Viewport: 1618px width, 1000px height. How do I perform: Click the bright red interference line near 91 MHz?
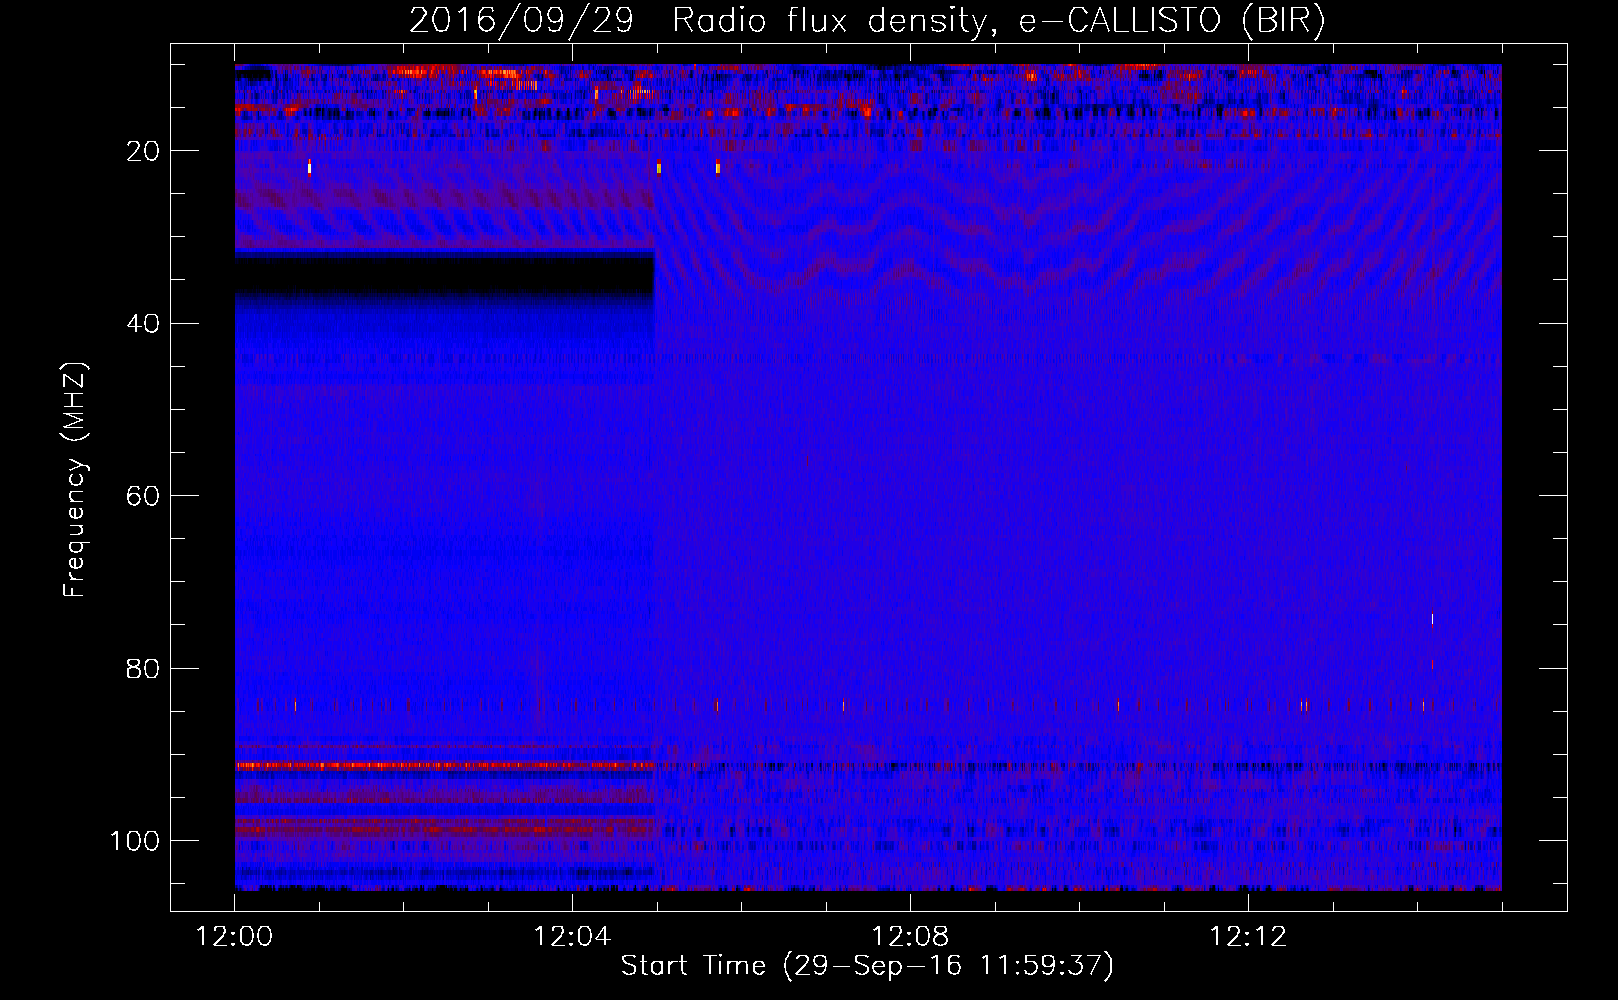tap(444, 765)
